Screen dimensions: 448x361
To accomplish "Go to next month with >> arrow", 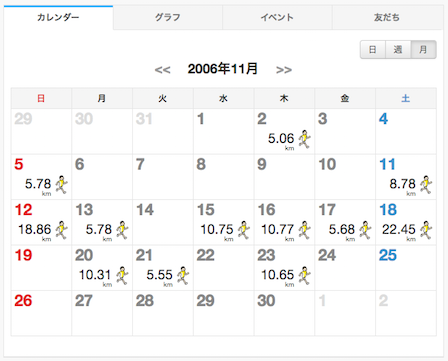I will [x=284, y=70].
